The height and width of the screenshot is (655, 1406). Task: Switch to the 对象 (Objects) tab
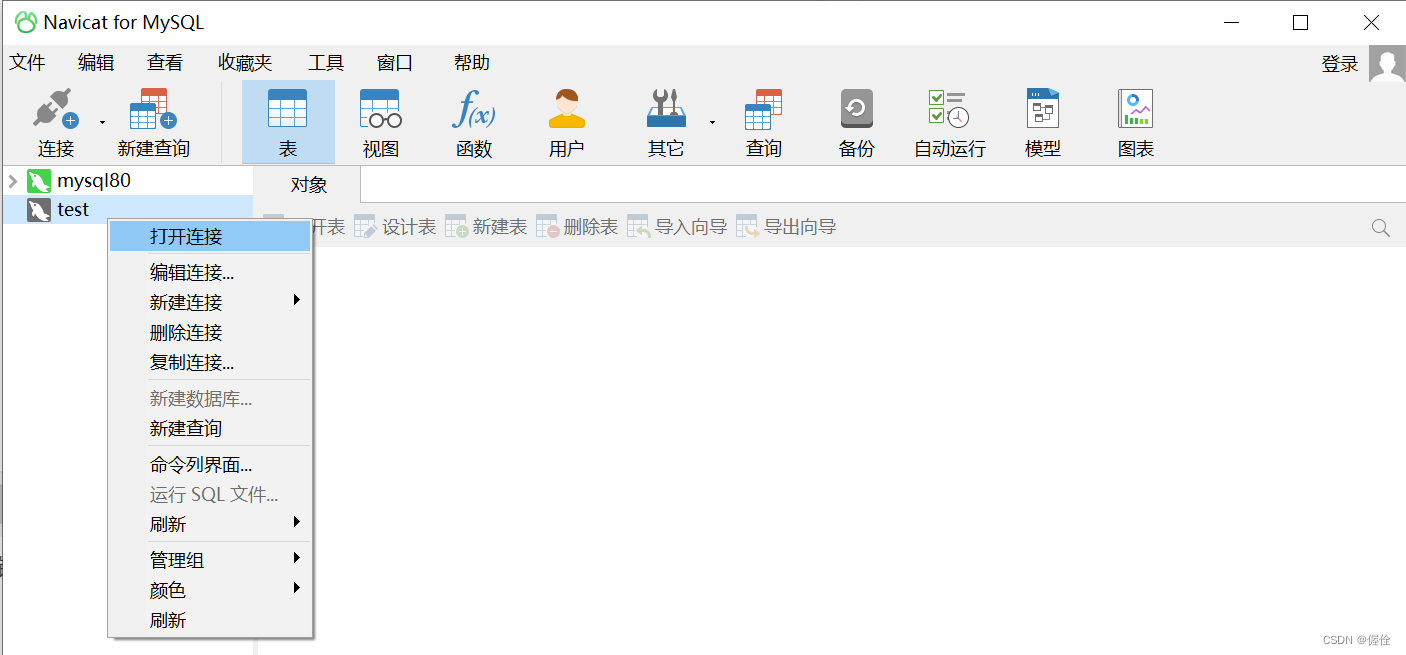point(309,185)
